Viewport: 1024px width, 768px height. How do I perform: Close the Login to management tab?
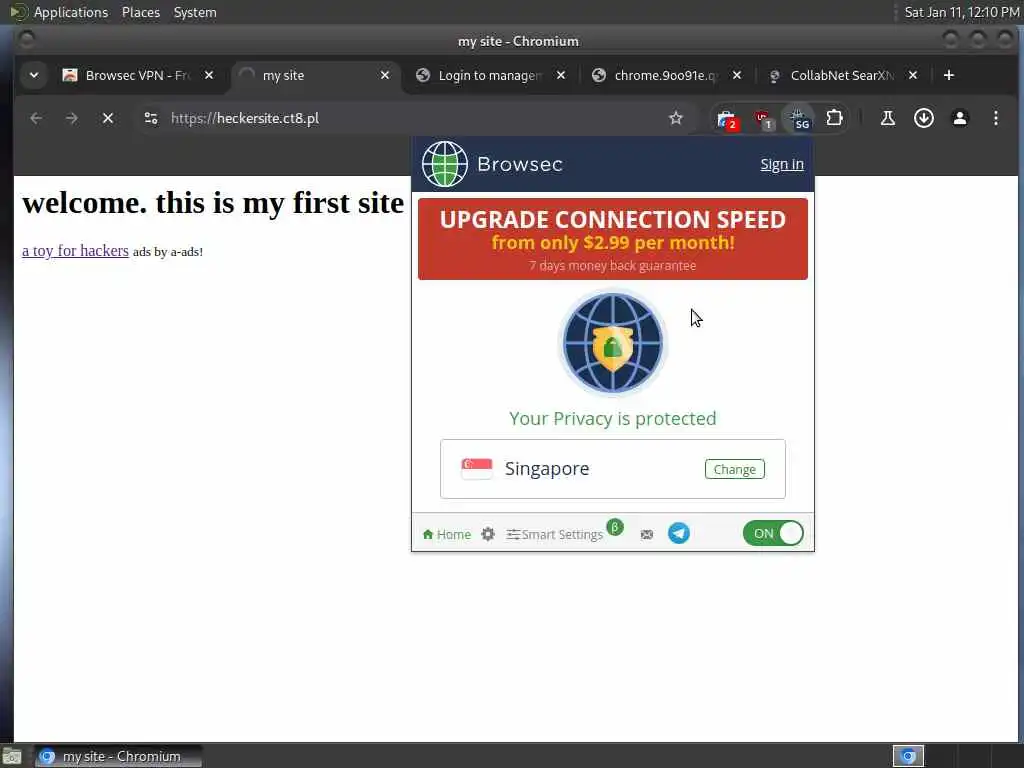[561, 75]
